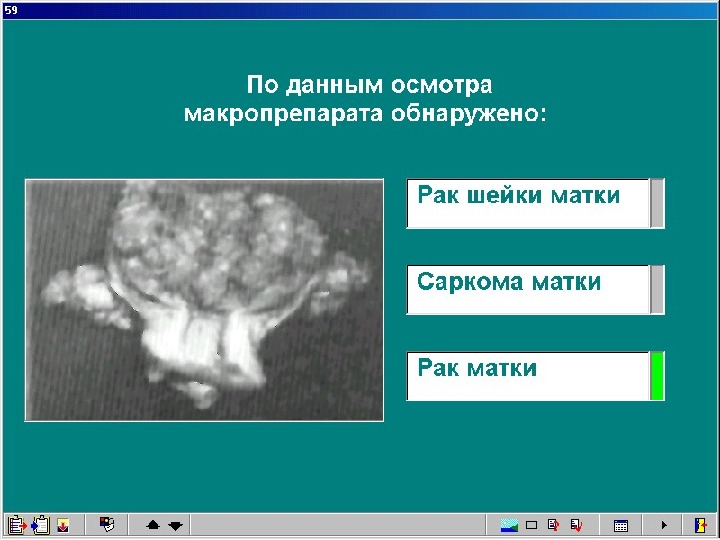Click the document with red checkmark icon
The width and height of the screenshot is (720, 540).
pyautogui.click(x=576, y=525)
